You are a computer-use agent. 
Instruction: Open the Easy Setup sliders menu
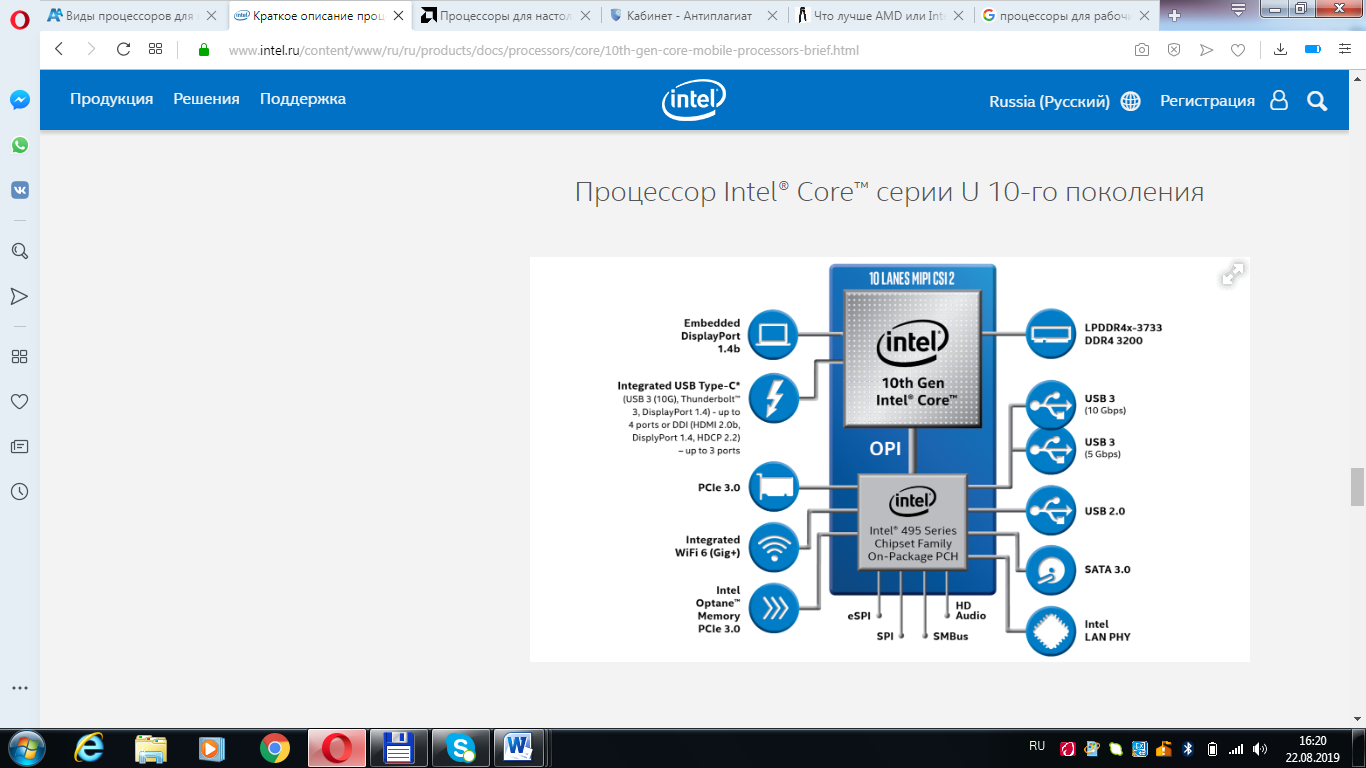(1345, 50)
